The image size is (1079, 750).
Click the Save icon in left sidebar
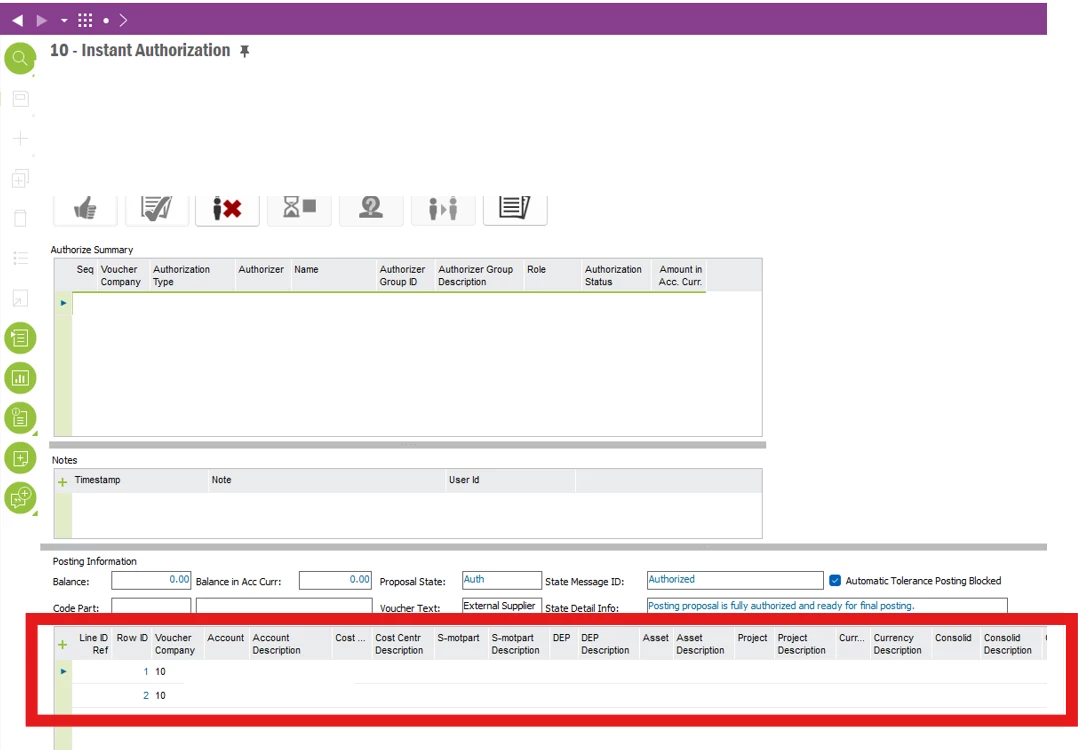point(21,99)
